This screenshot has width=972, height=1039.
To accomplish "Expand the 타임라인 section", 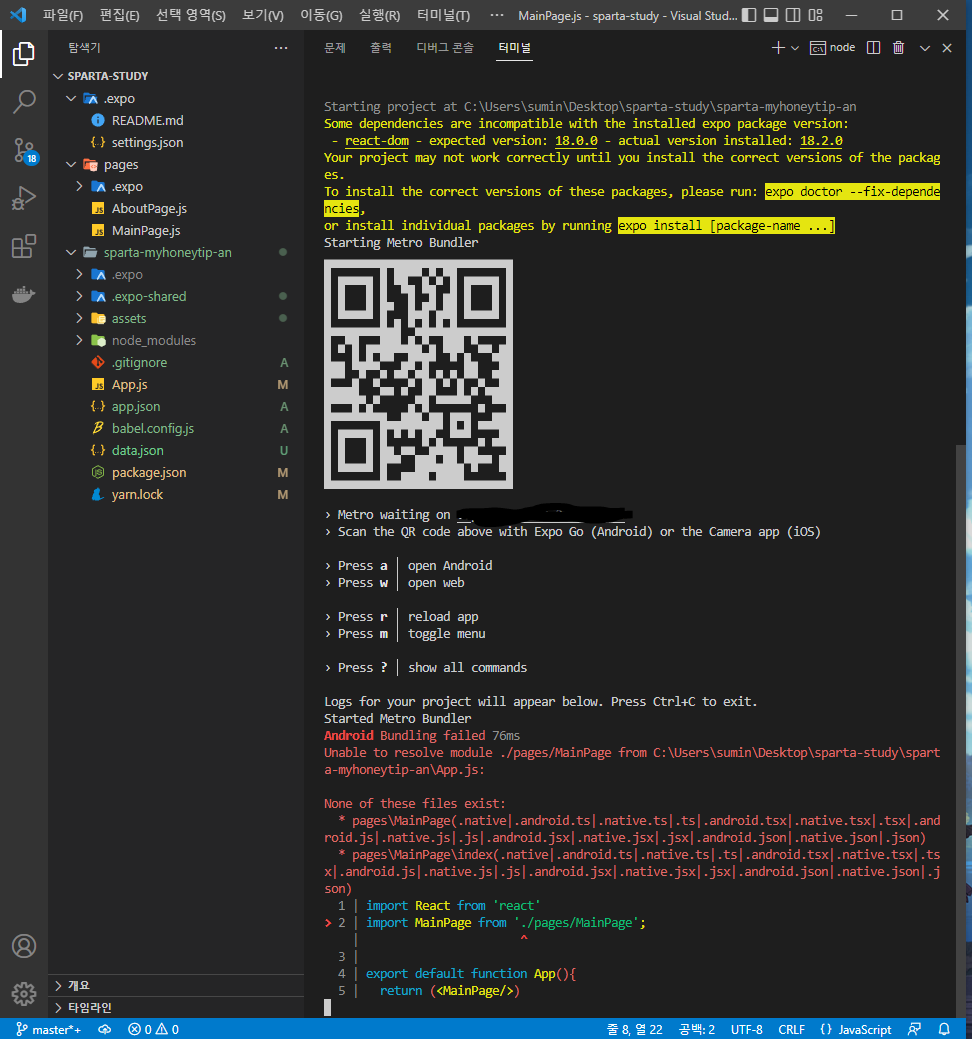I will [x=176, y=1007].
